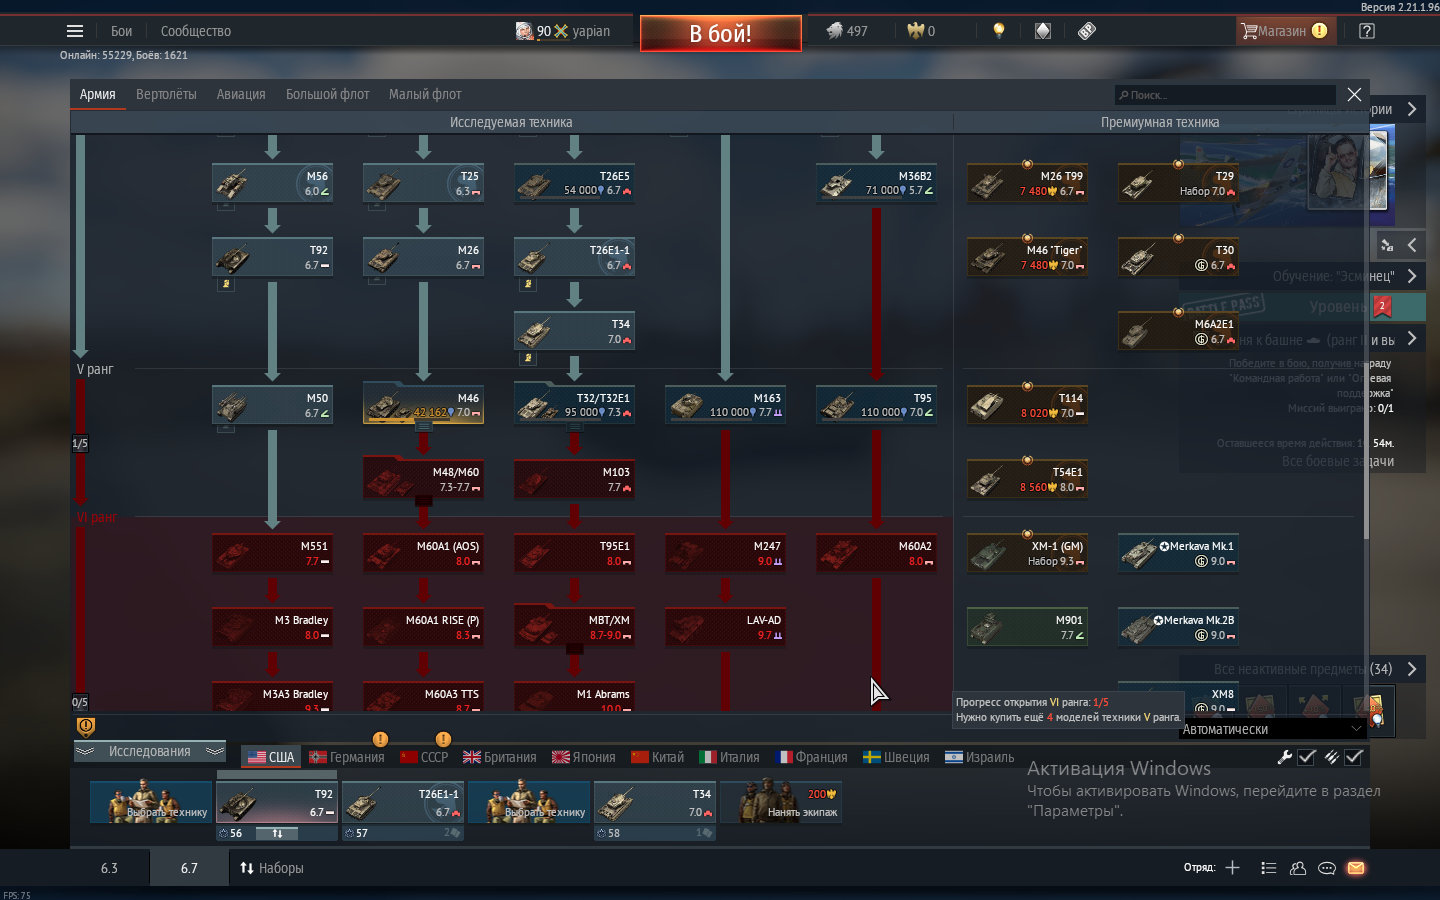Create squad with the plus icon

tap(1232, 868)
